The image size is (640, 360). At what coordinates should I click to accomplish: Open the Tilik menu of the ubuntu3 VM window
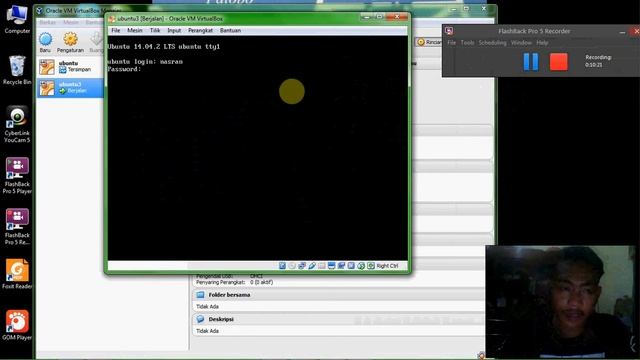155,30
